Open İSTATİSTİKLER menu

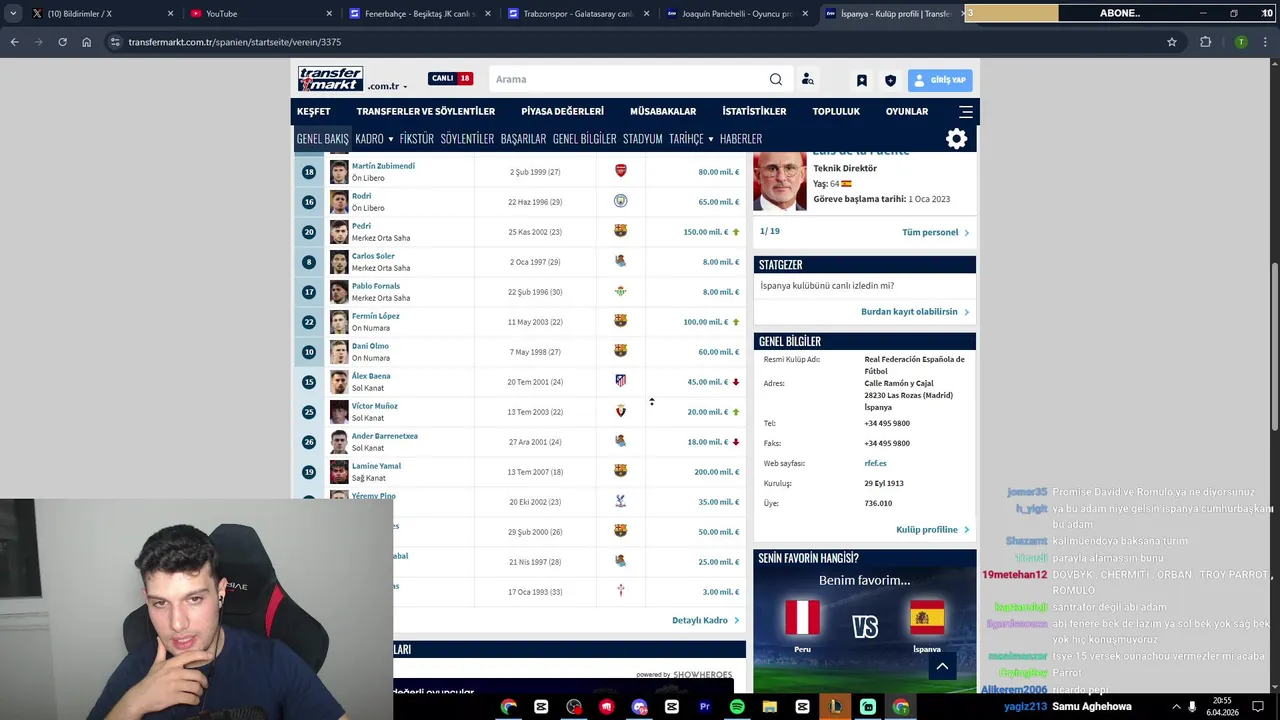pyautogui.click(x=754, y=111)
